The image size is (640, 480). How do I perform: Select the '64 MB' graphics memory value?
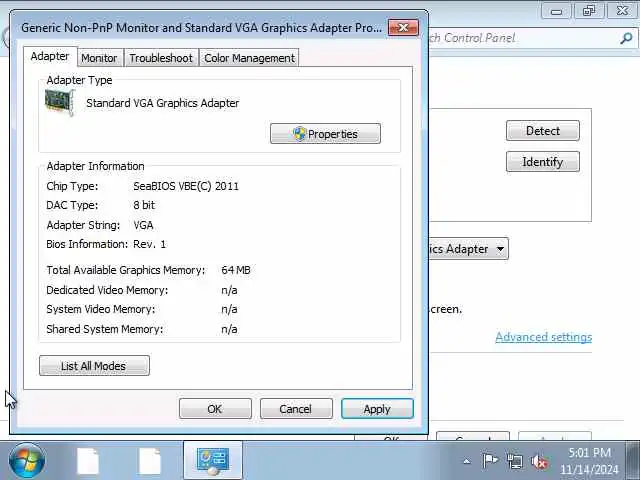(236, 270)
